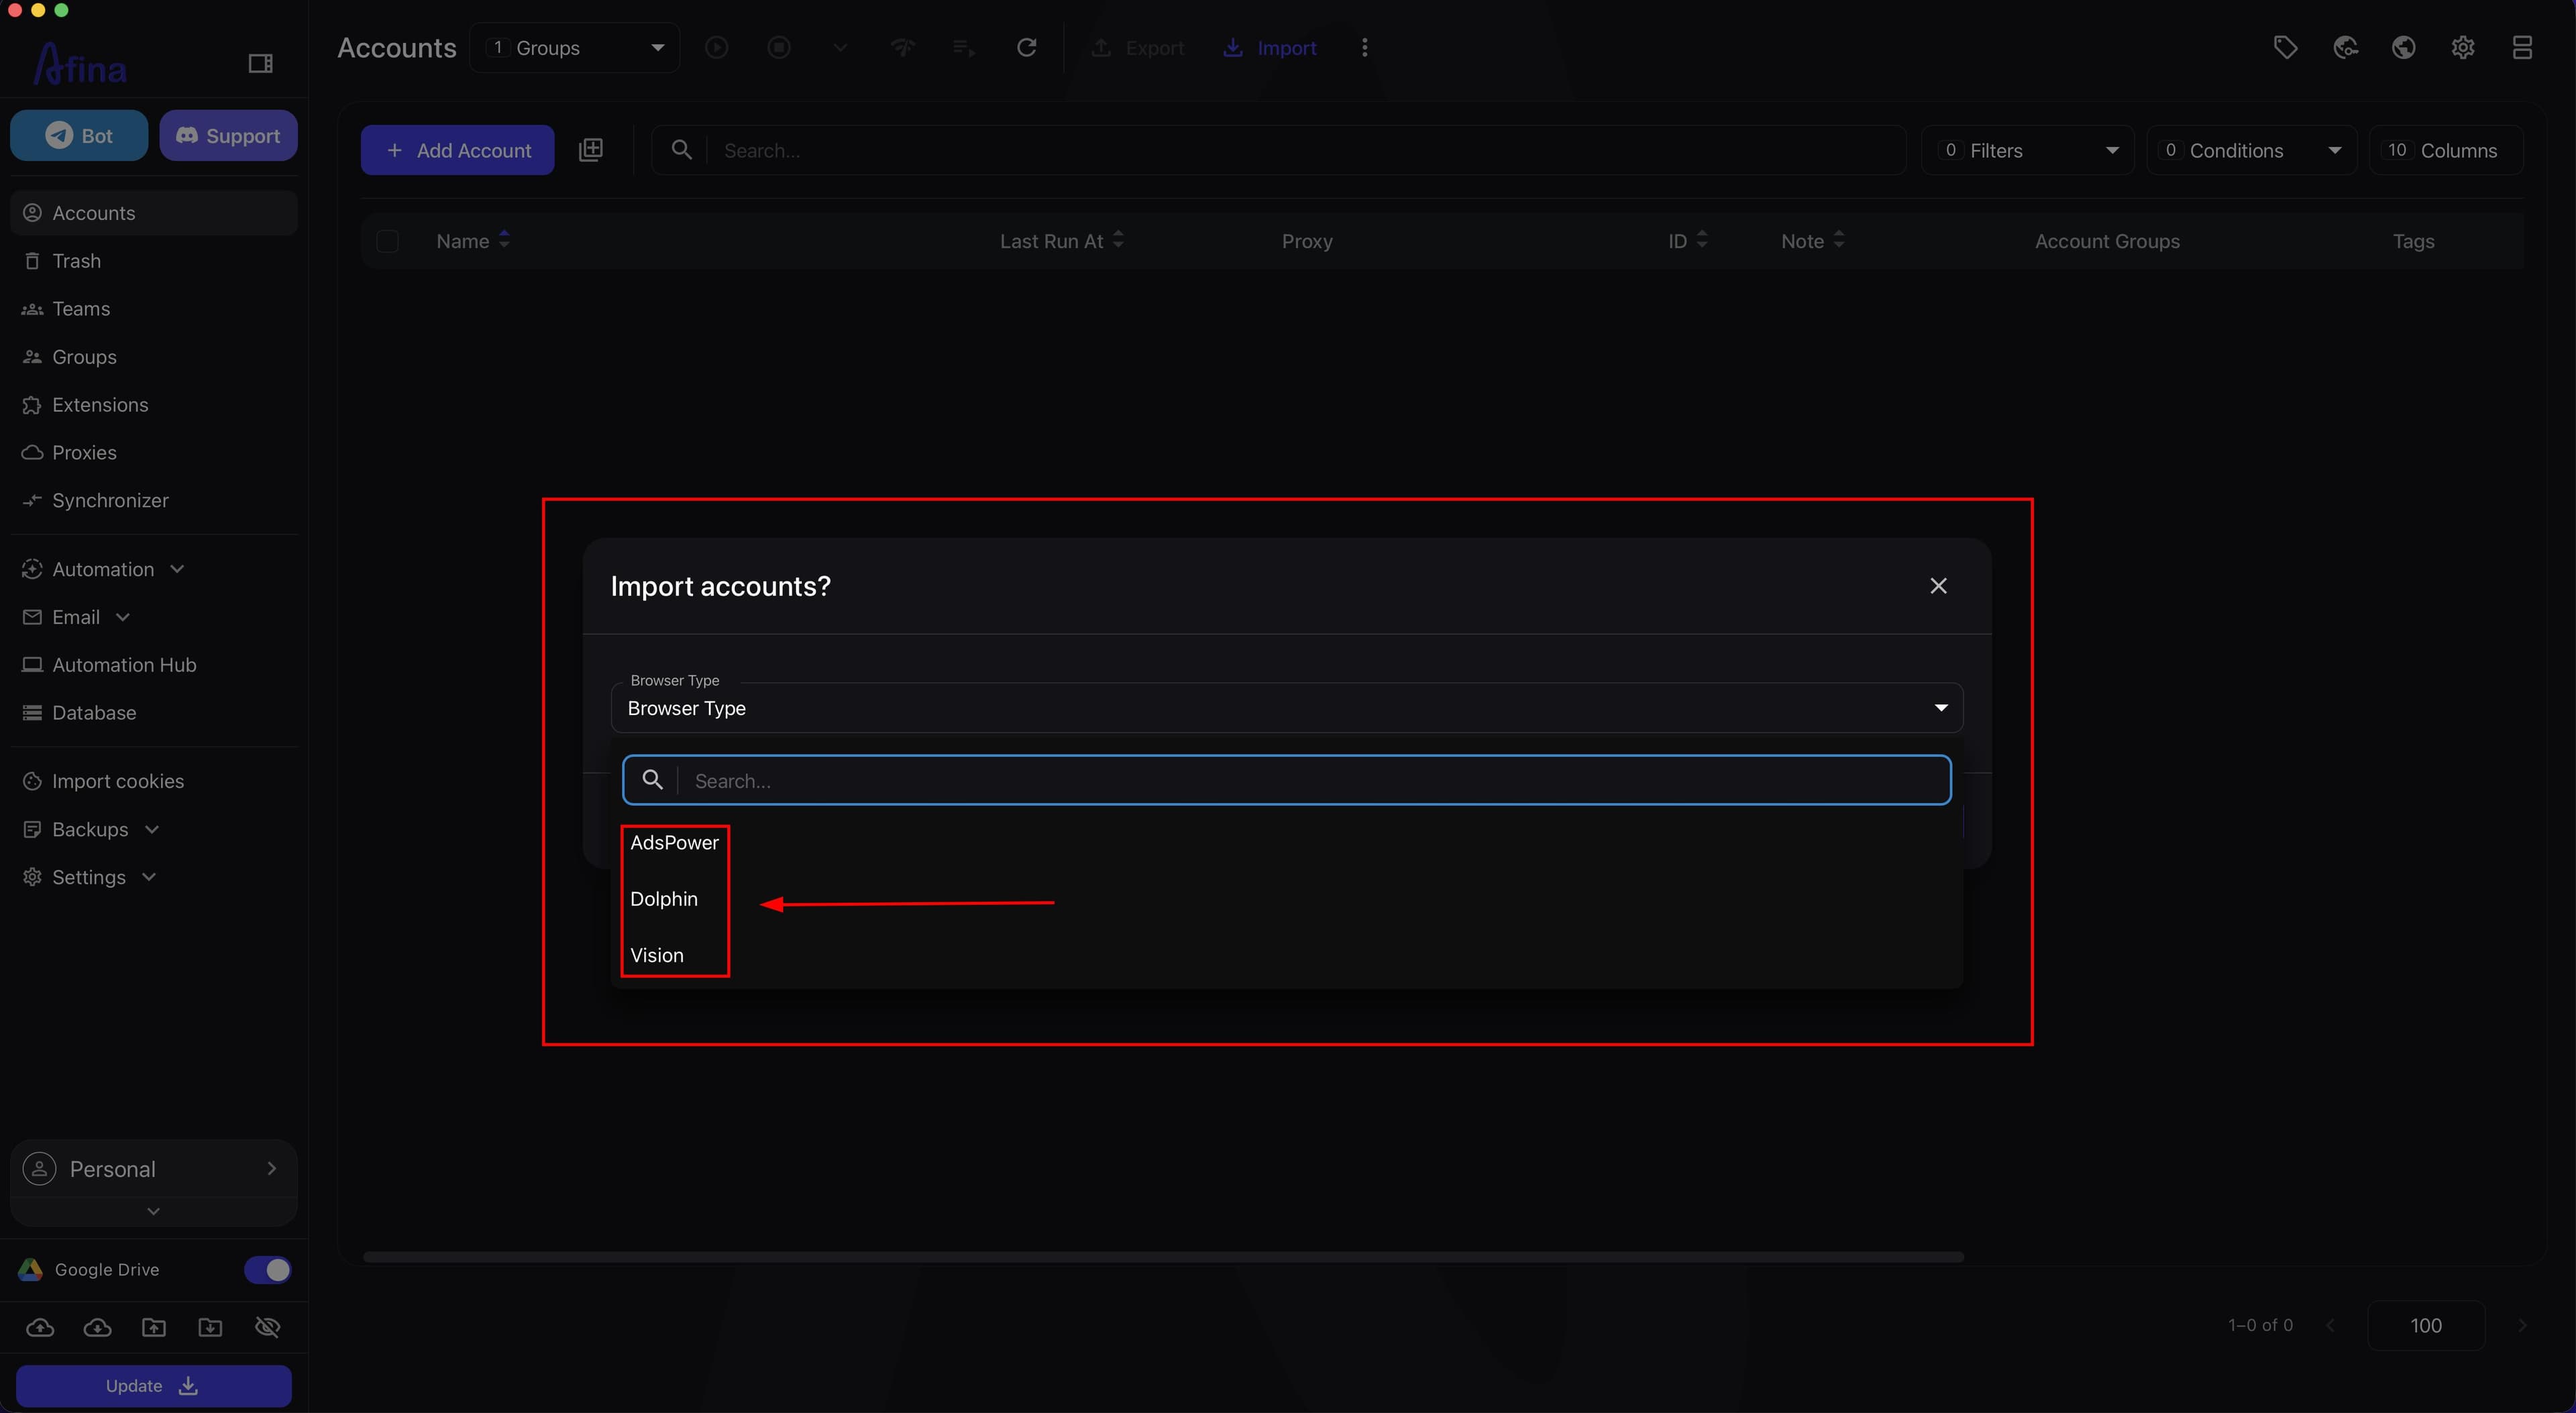Open the more options vertical dots menu
2576x1413 pixels.
[x=1364, y=47]
